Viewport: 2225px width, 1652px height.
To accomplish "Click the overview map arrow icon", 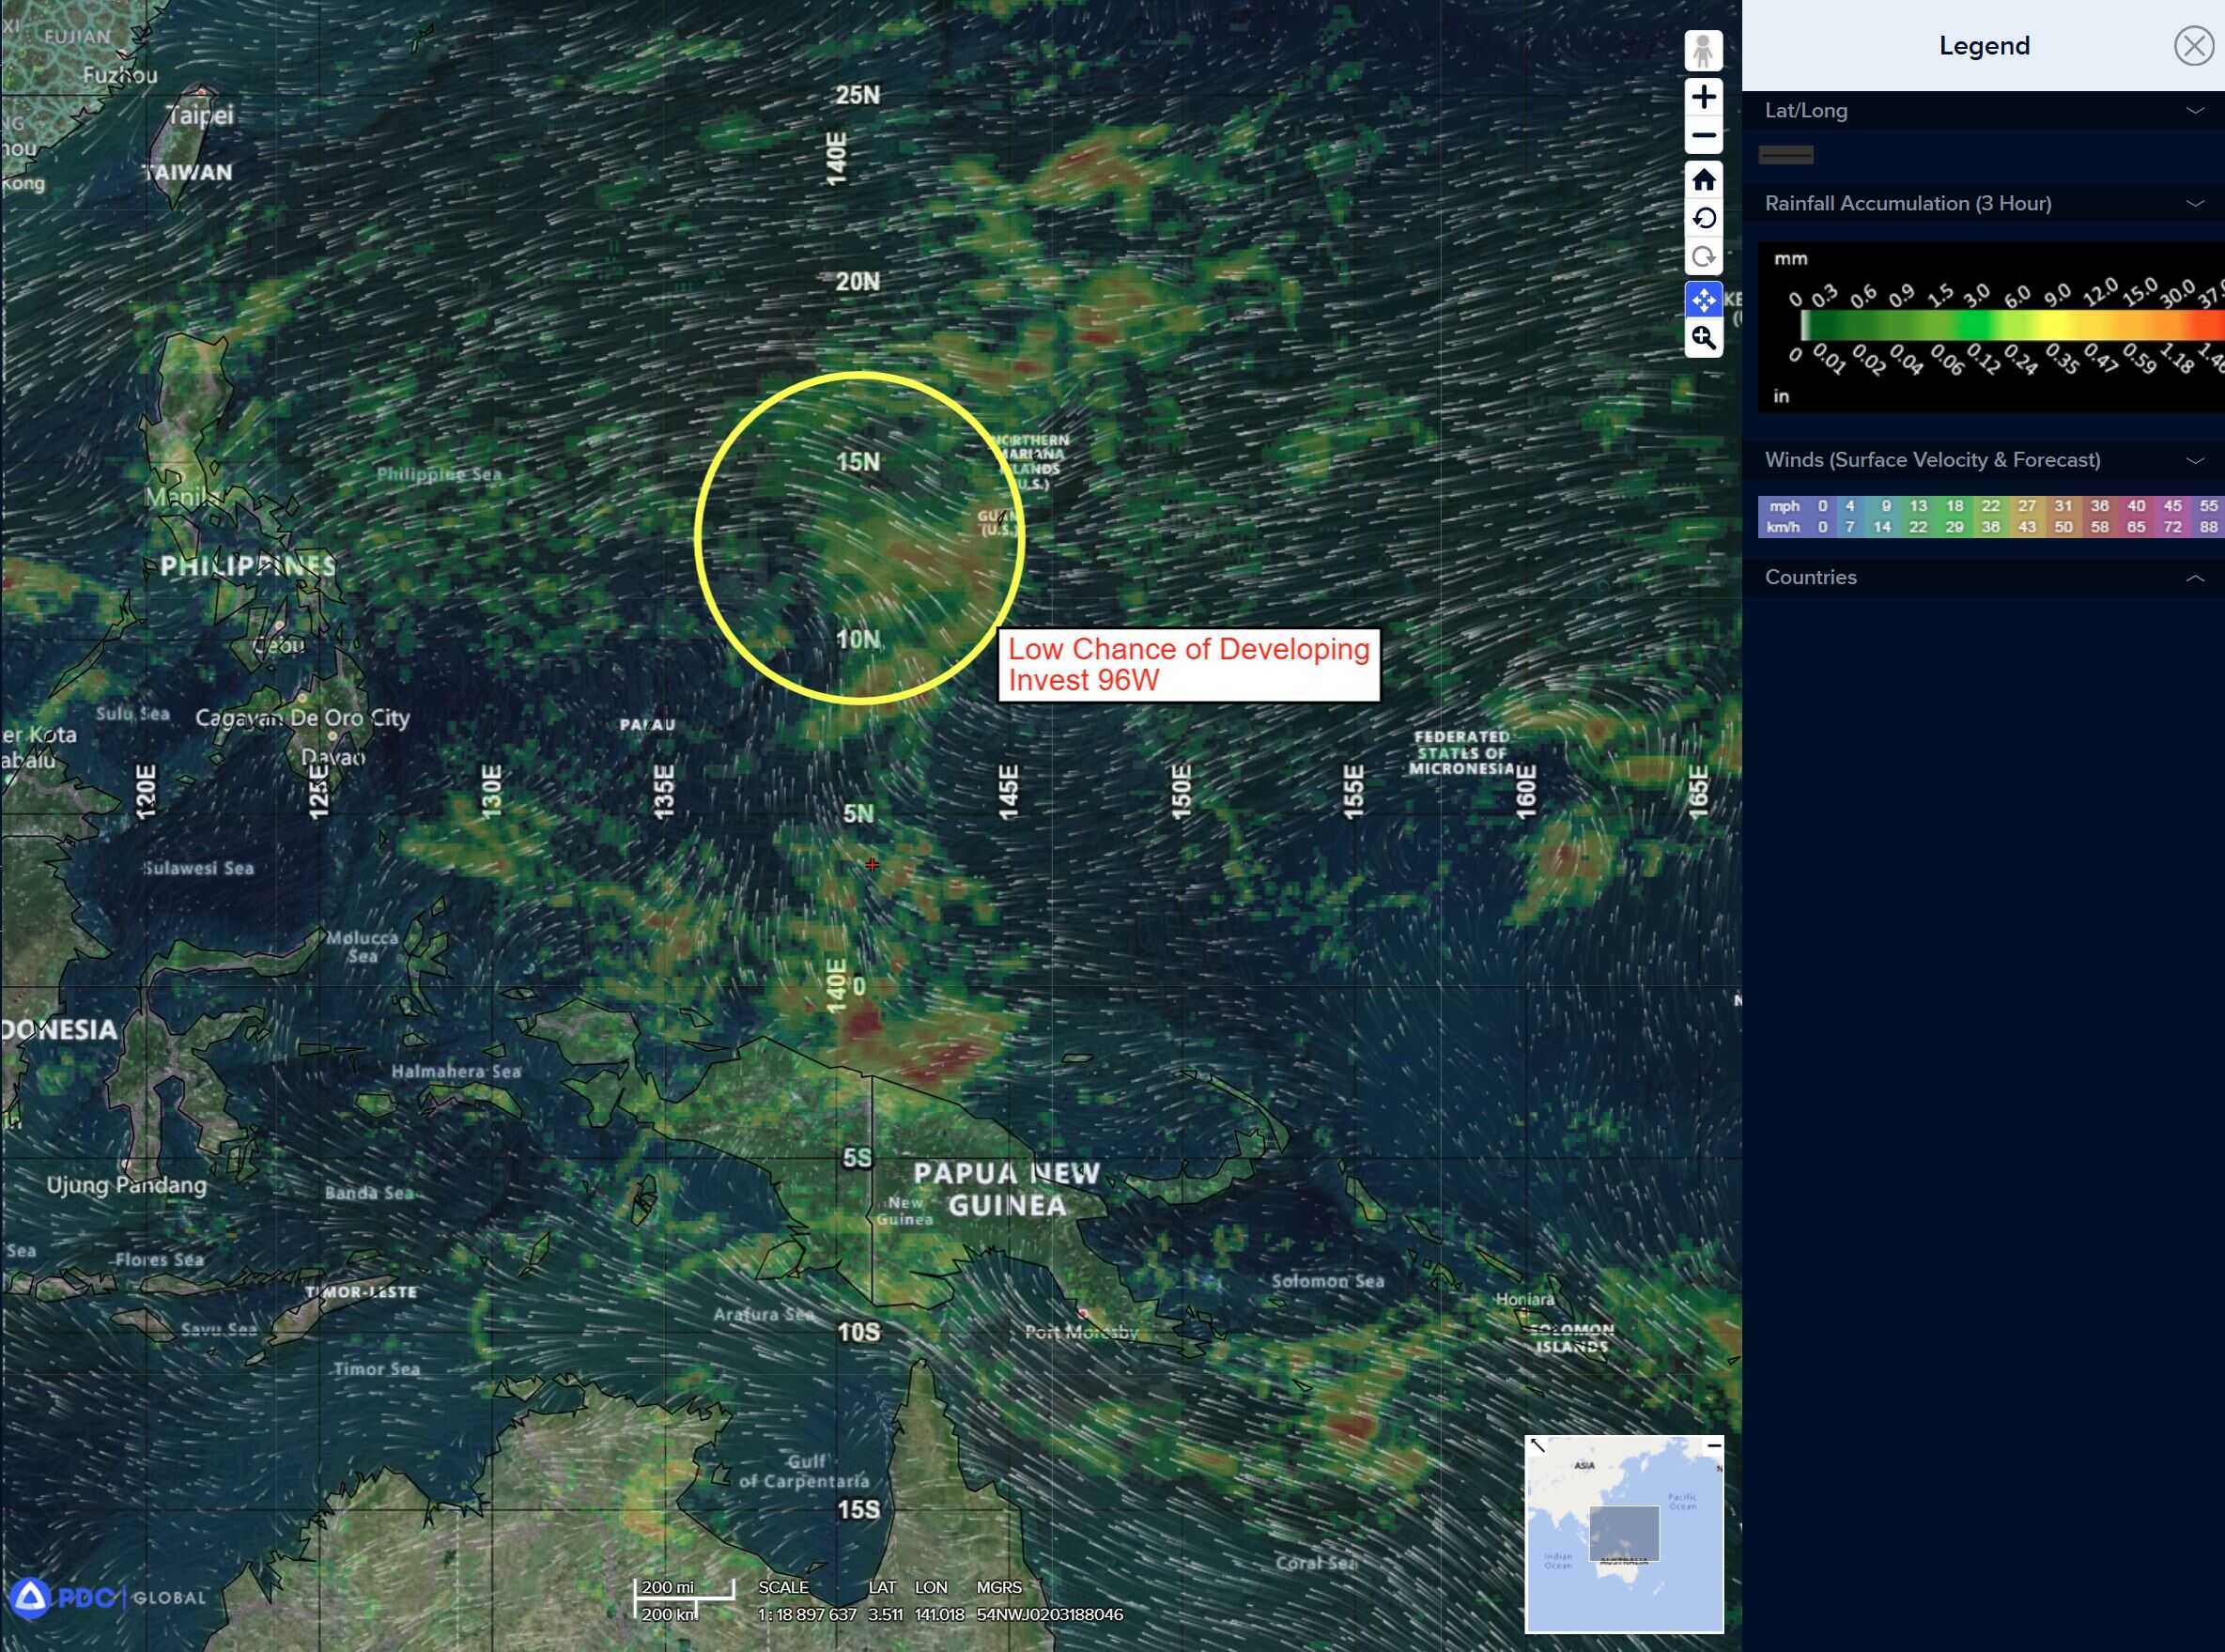I will pos(1538,1446).
